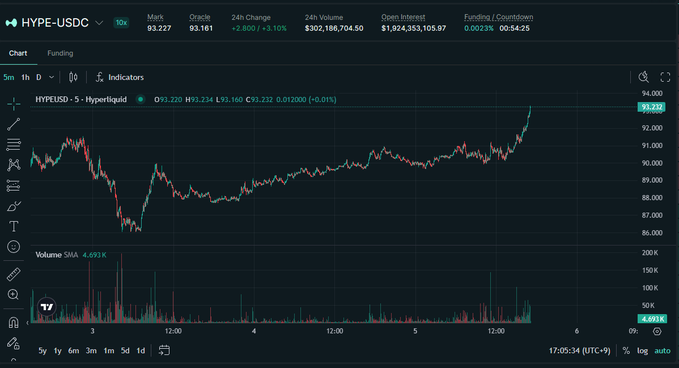Set chart range to 1d

[x=141, y=351]
